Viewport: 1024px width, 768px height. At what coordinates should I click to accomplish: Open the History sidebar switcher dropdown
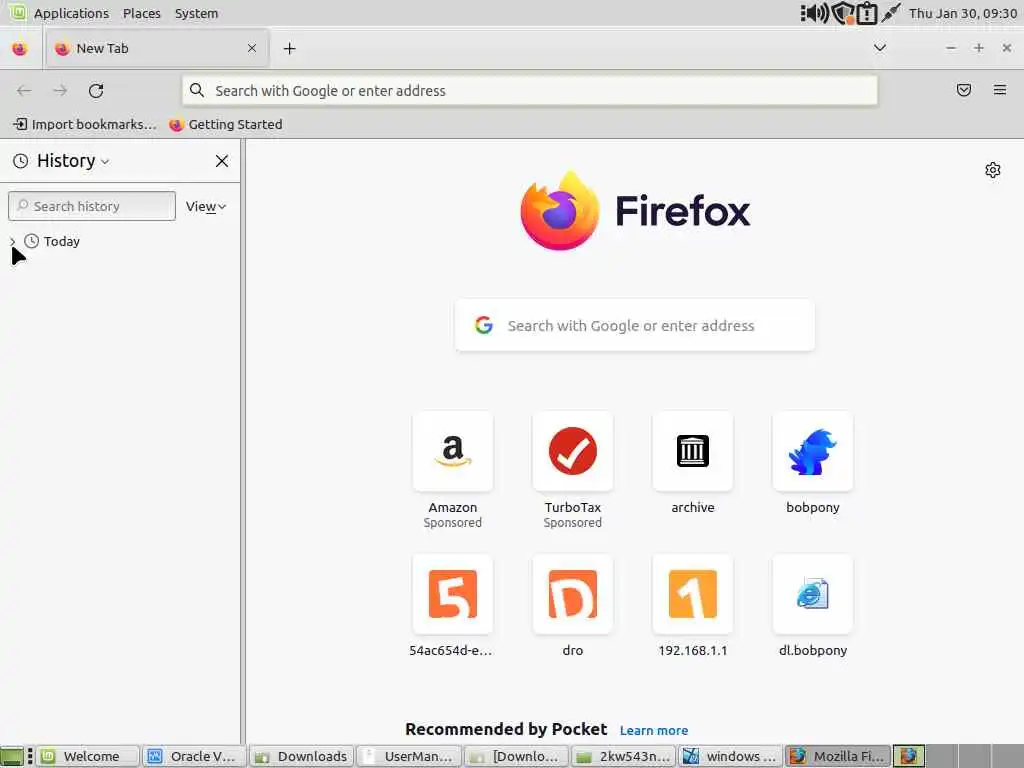point(72,161)
